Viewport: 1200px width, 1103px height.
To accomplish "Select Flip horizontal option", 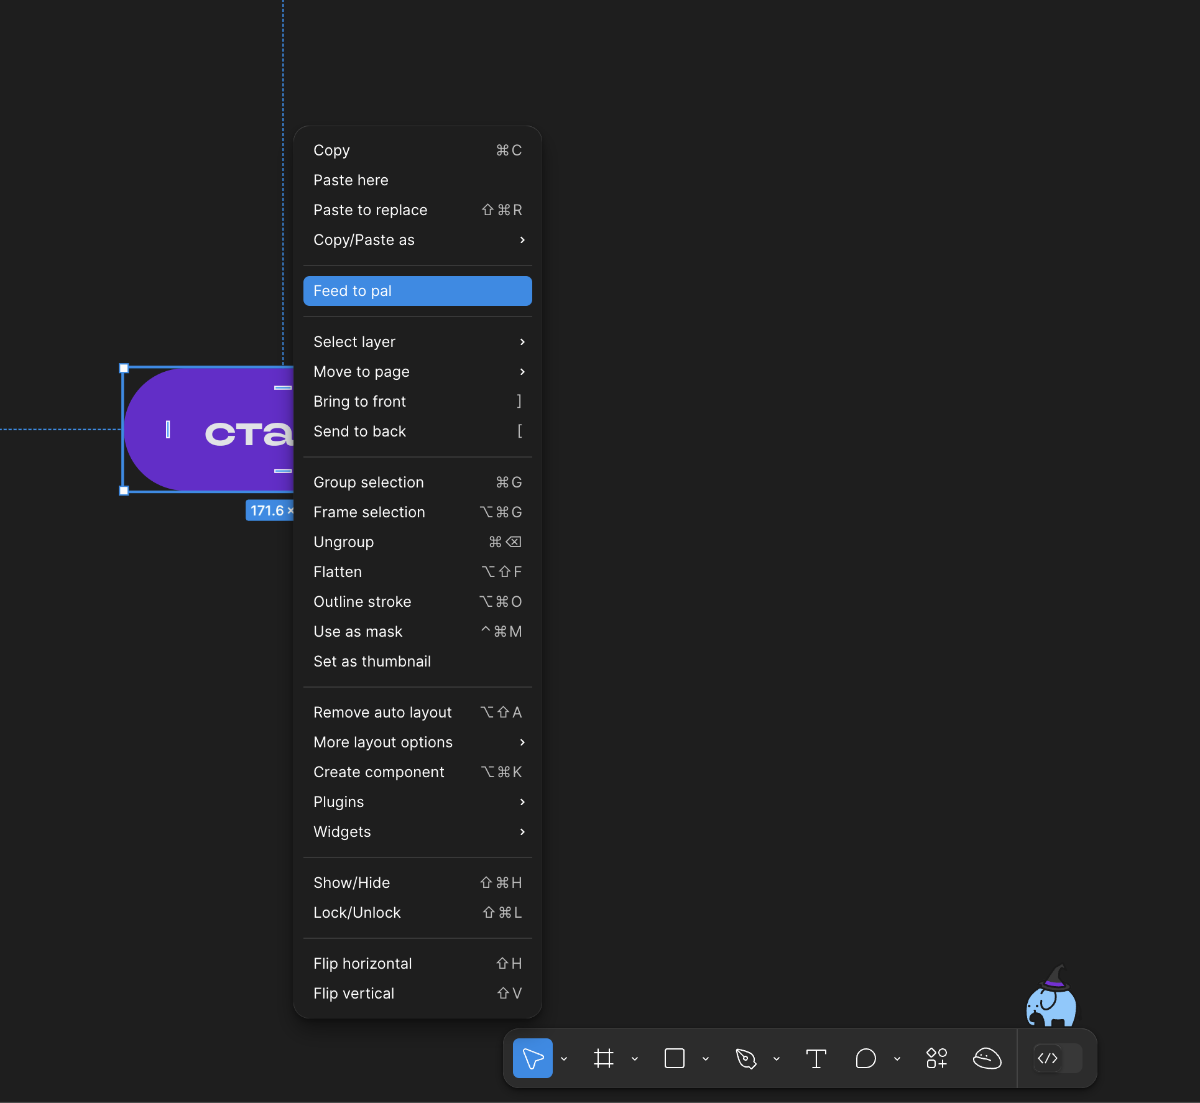I will (x=363, y=964).
